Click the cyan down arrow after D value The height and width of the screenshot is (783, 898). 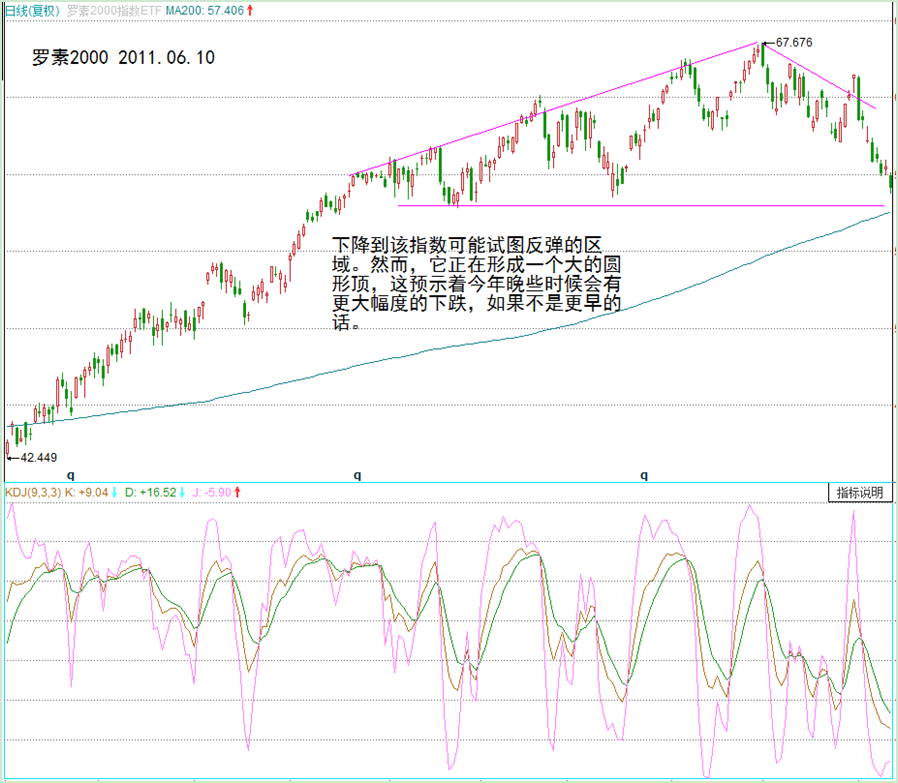click(183, 492)
